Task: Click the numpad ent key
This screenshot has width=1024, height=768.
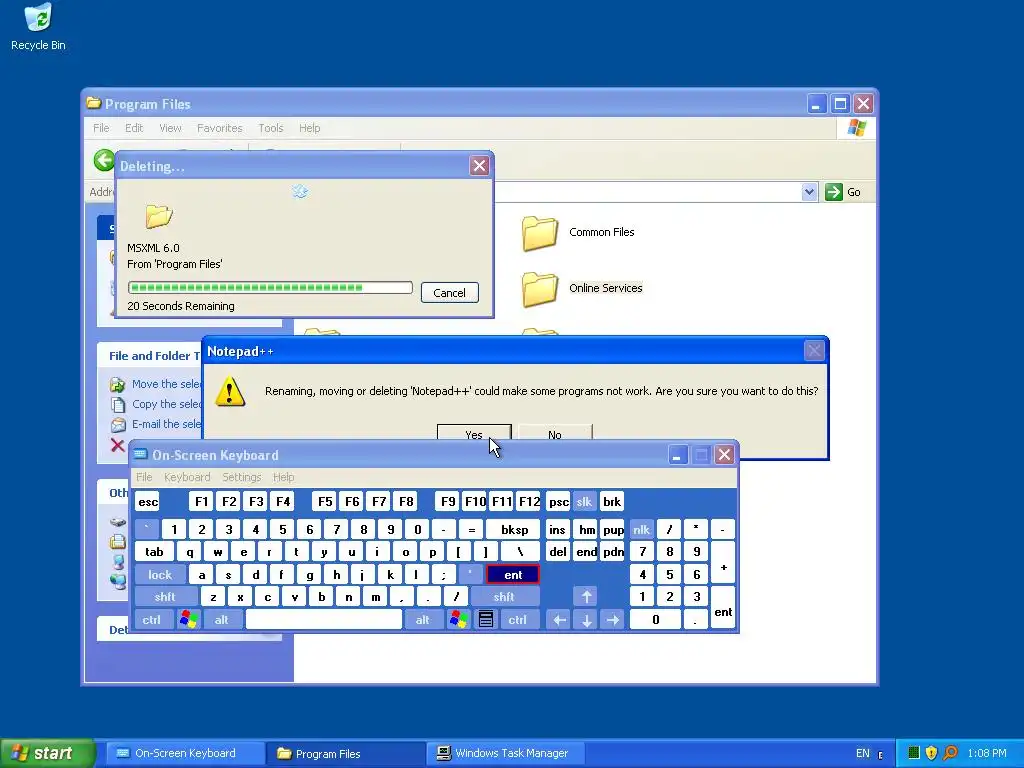Action: [x=722, y=607]
